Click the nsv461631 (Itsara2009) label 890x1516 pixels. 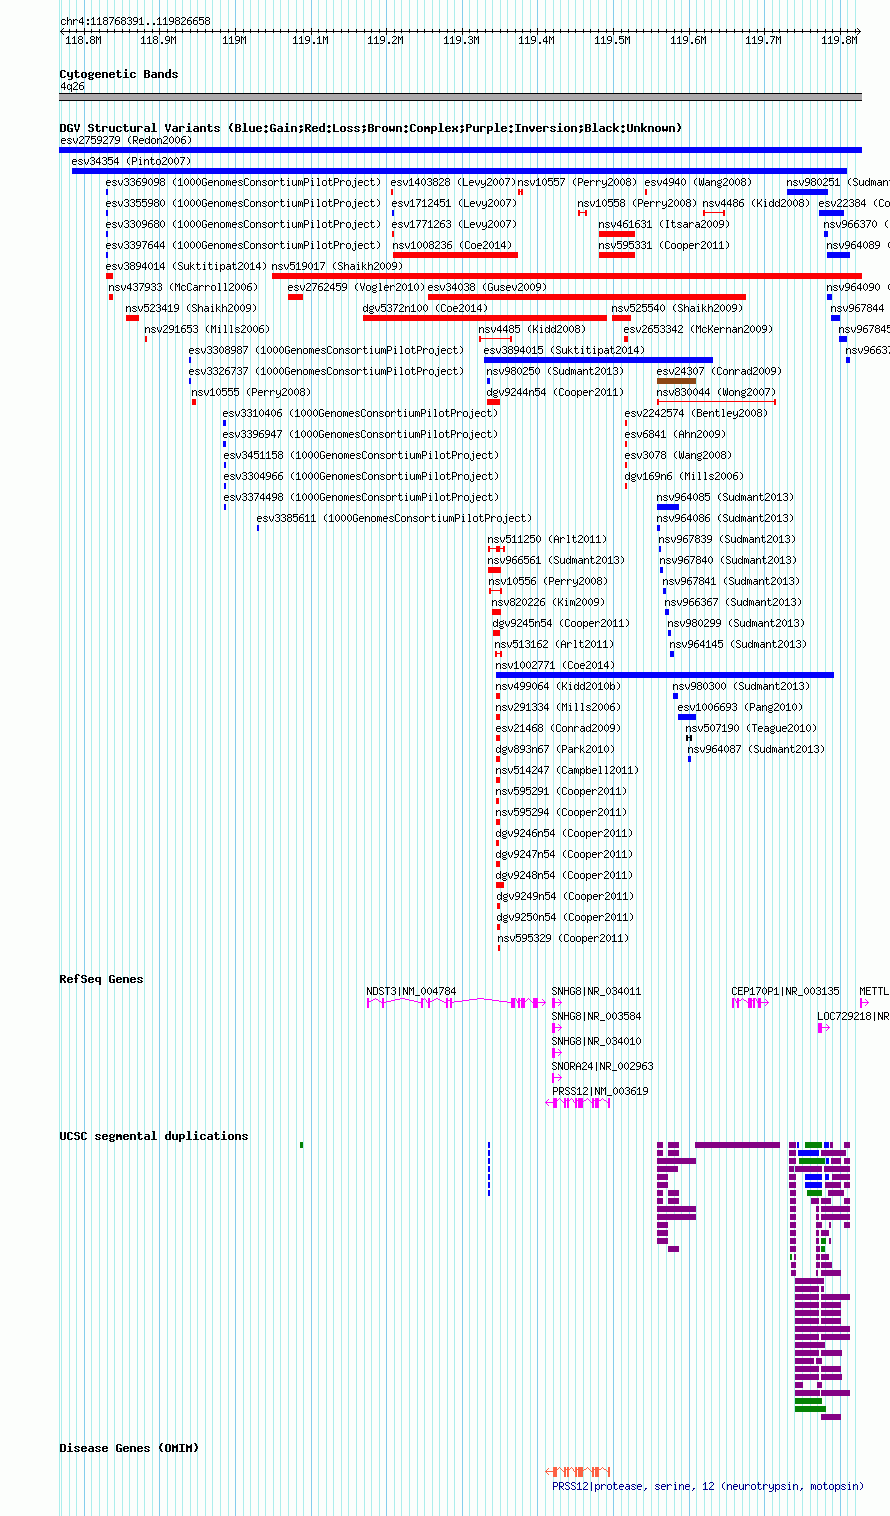(x=665, y=224)
